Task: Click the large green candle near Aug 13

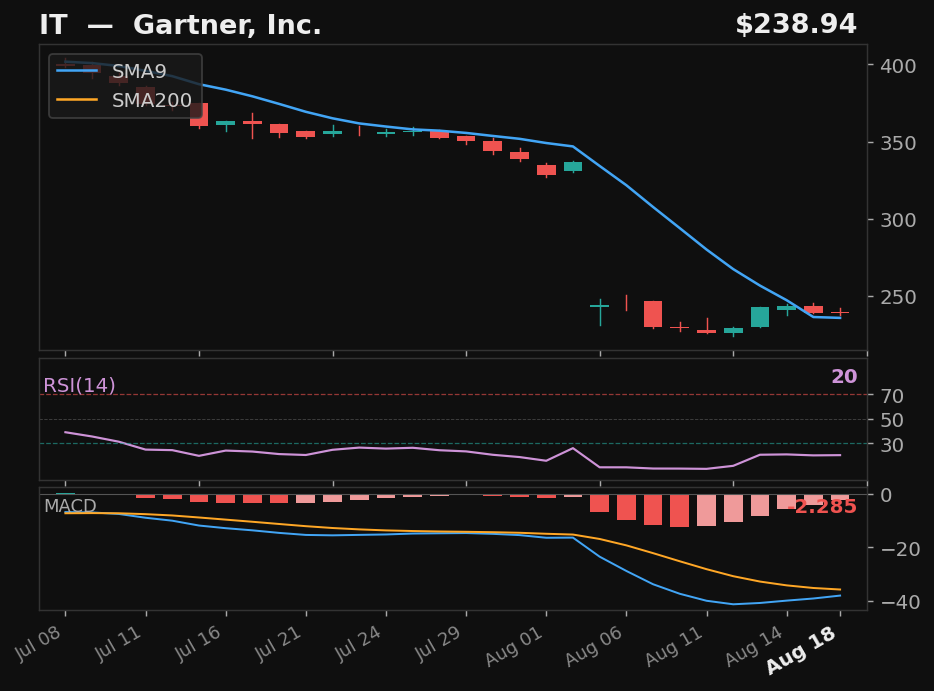Action: coord(760,317)
